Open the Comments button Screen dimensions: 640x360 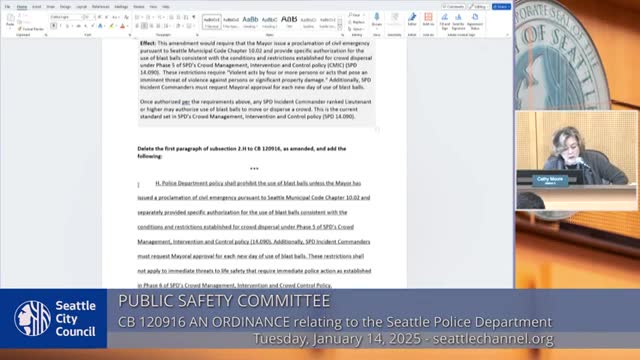click(x=453, y=7)
